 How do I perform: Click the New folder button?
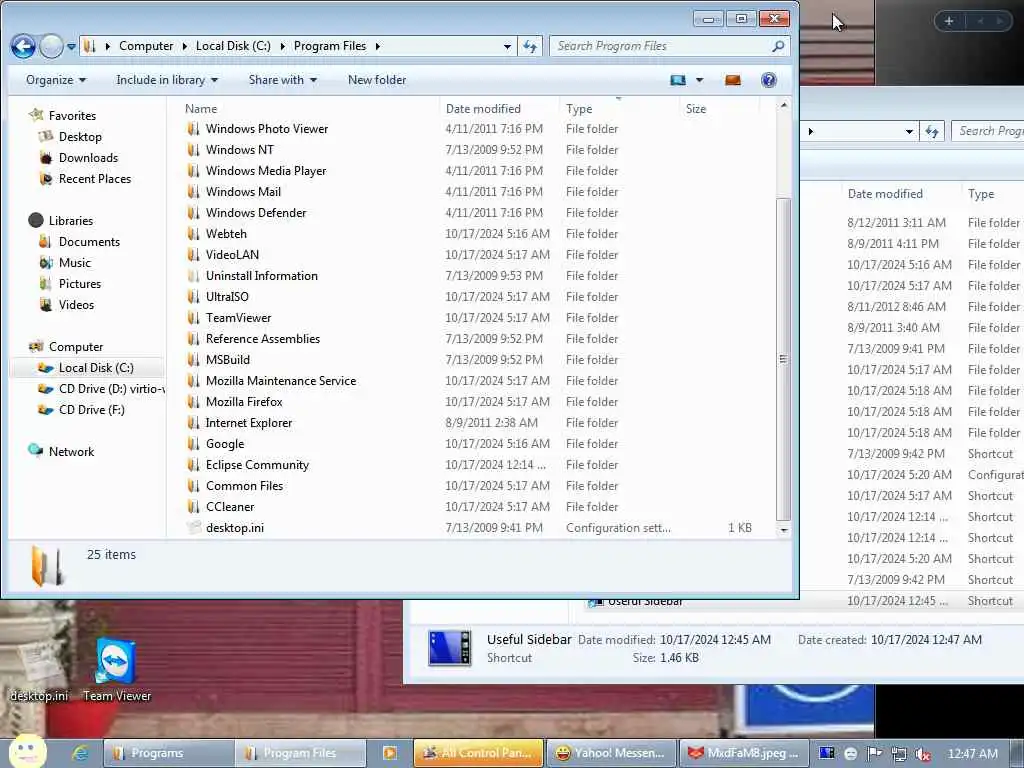point(377,80)
